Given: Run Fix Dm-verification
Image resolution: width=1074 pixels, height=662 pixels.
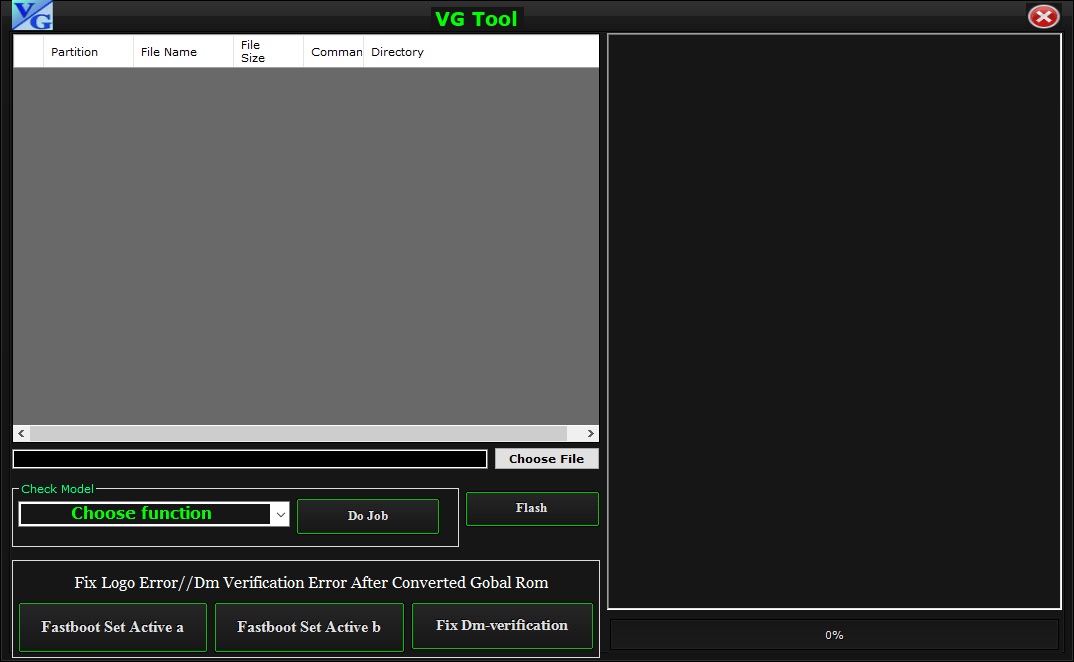Looking at the screenshot, I should pyautogui.click(x=502, y=625).
